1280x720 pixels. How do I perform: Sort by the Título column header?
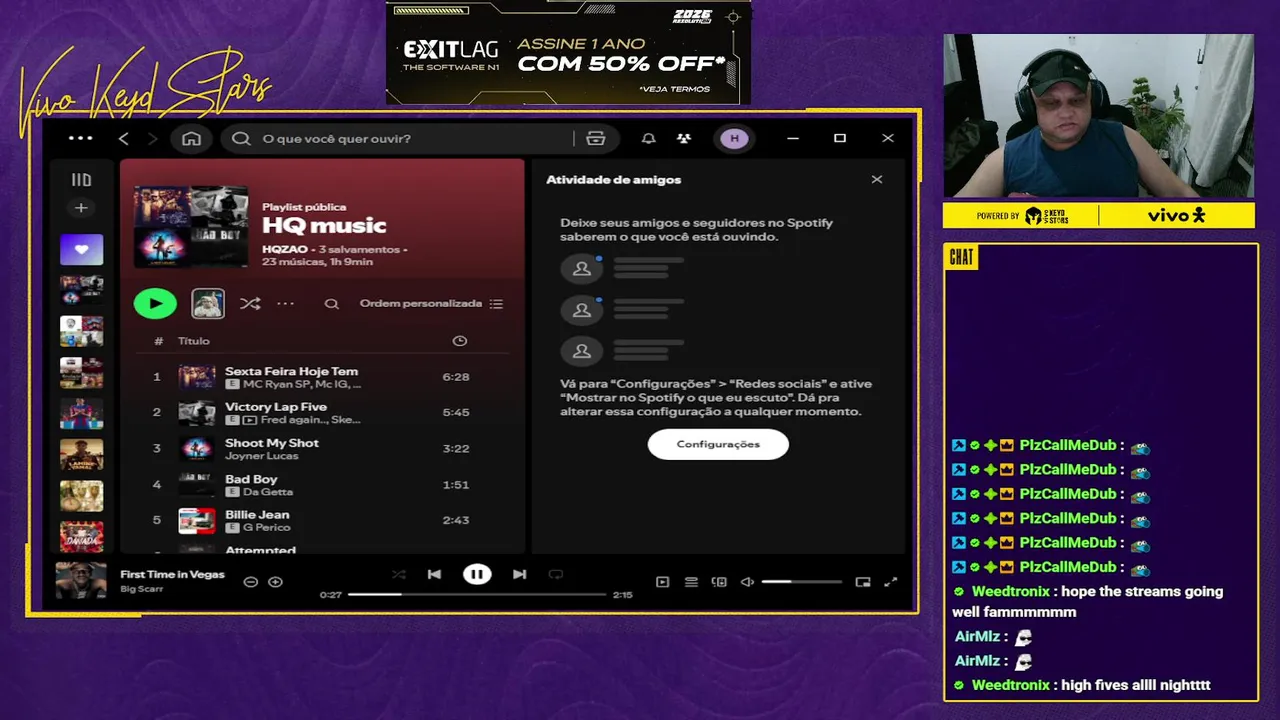[x=194, y=341]
